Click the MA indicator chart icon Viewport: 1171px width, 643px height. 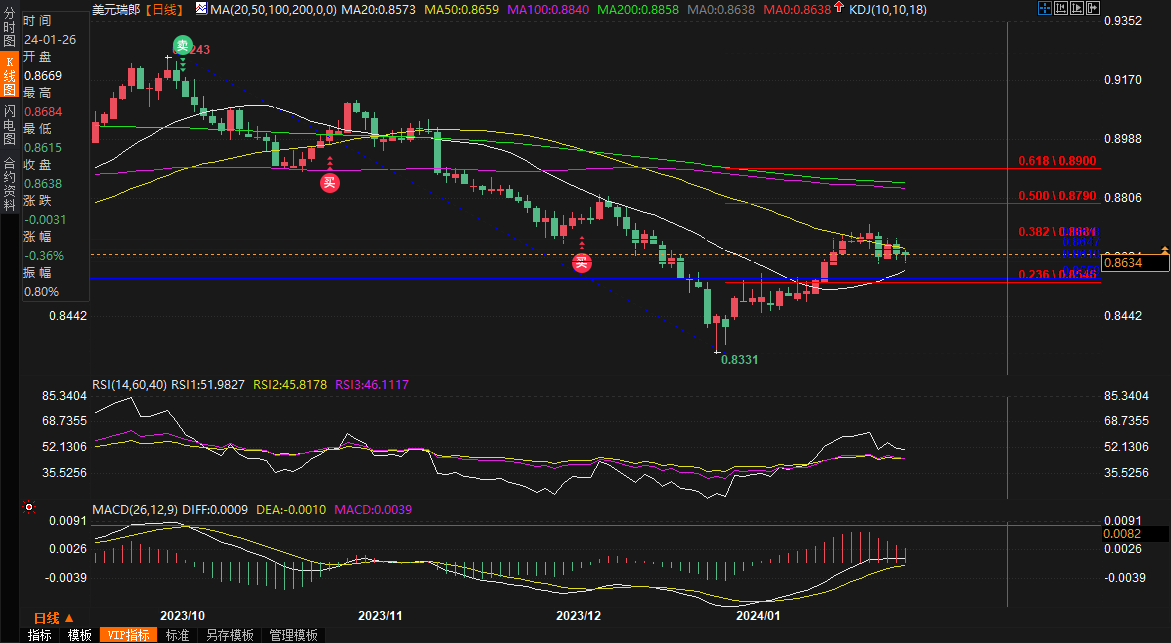[202, 9]
